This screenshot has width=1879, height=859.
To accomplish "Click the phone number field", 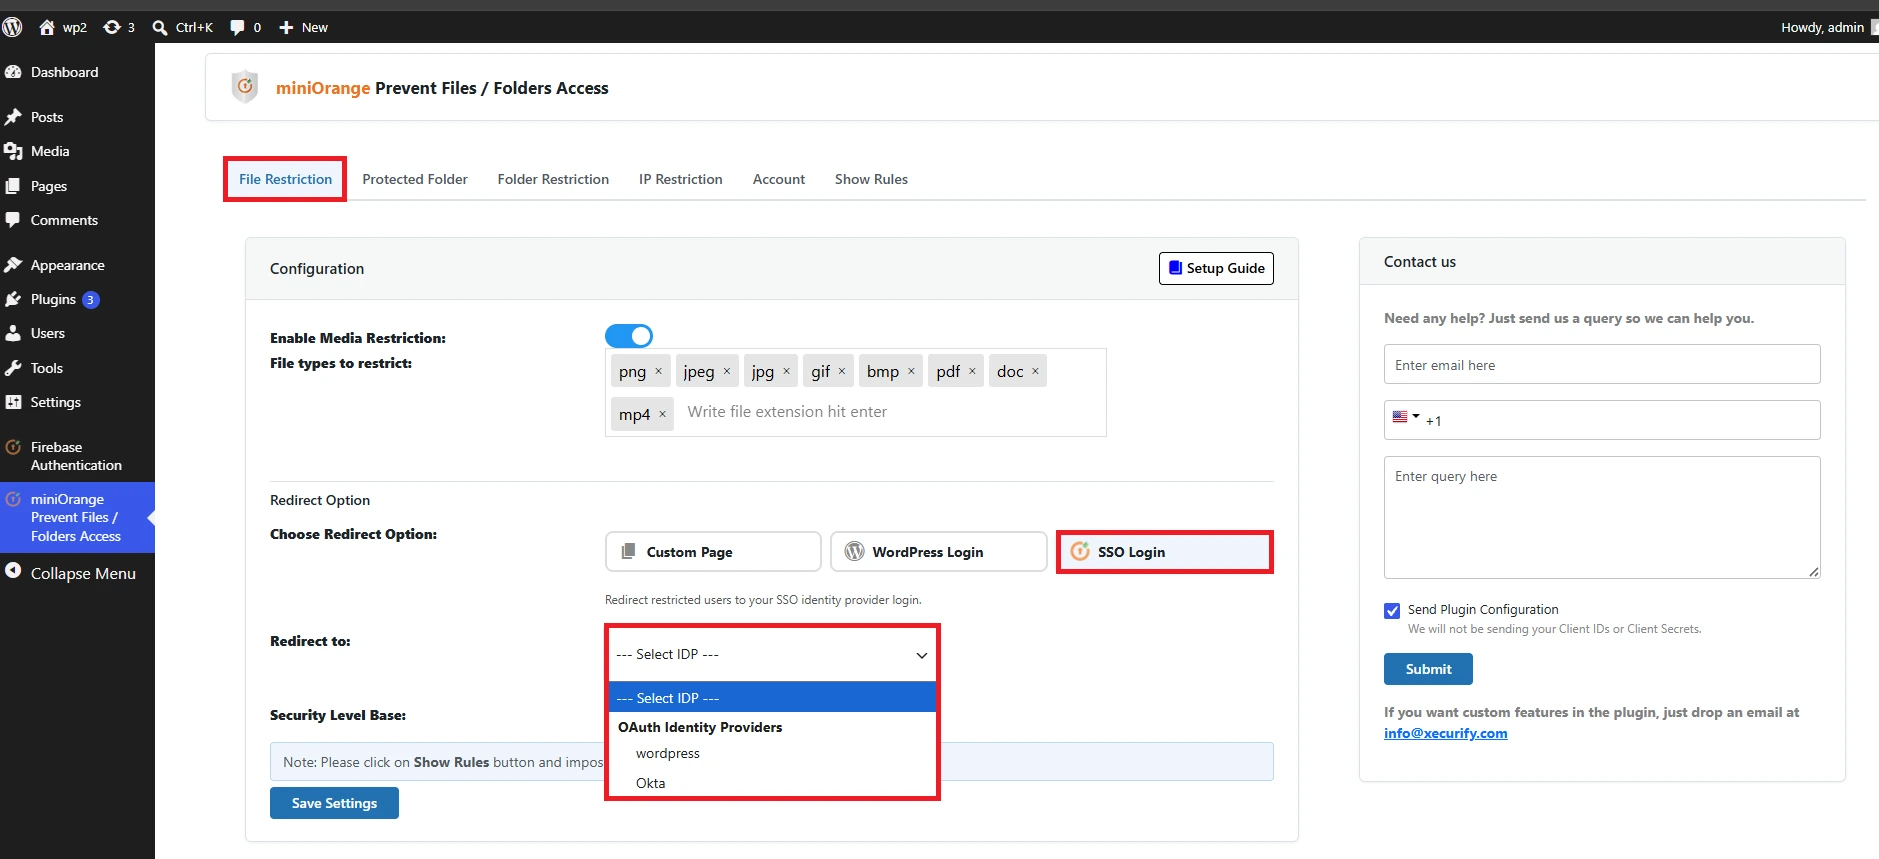I will pyautogui.click(x=1602, y=420).
